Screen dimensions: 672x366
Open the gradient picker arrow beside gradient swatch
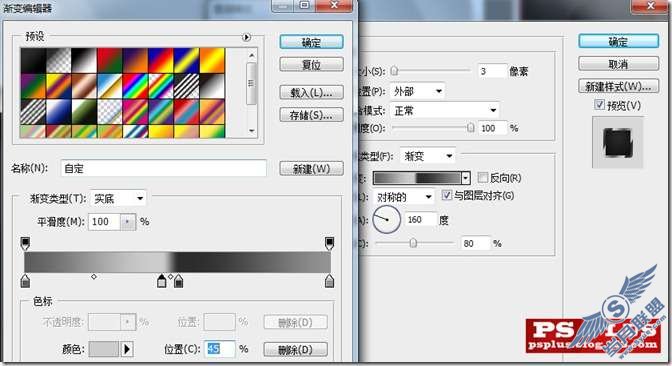[x=466, y=178]
